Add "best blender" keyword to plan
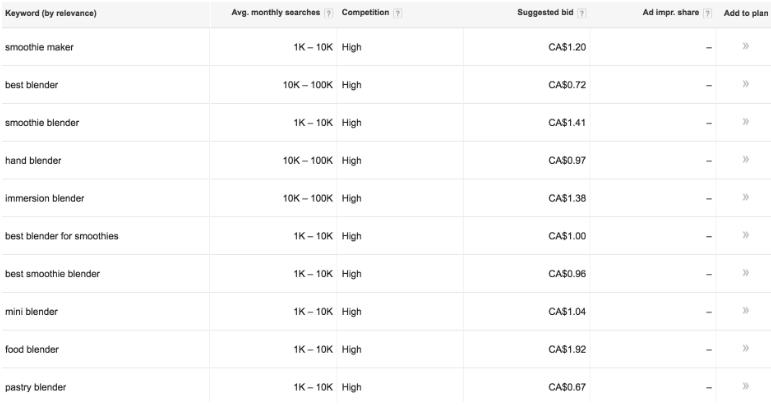The width and height of the screenshot is (771, 406). tap(746, 85)
